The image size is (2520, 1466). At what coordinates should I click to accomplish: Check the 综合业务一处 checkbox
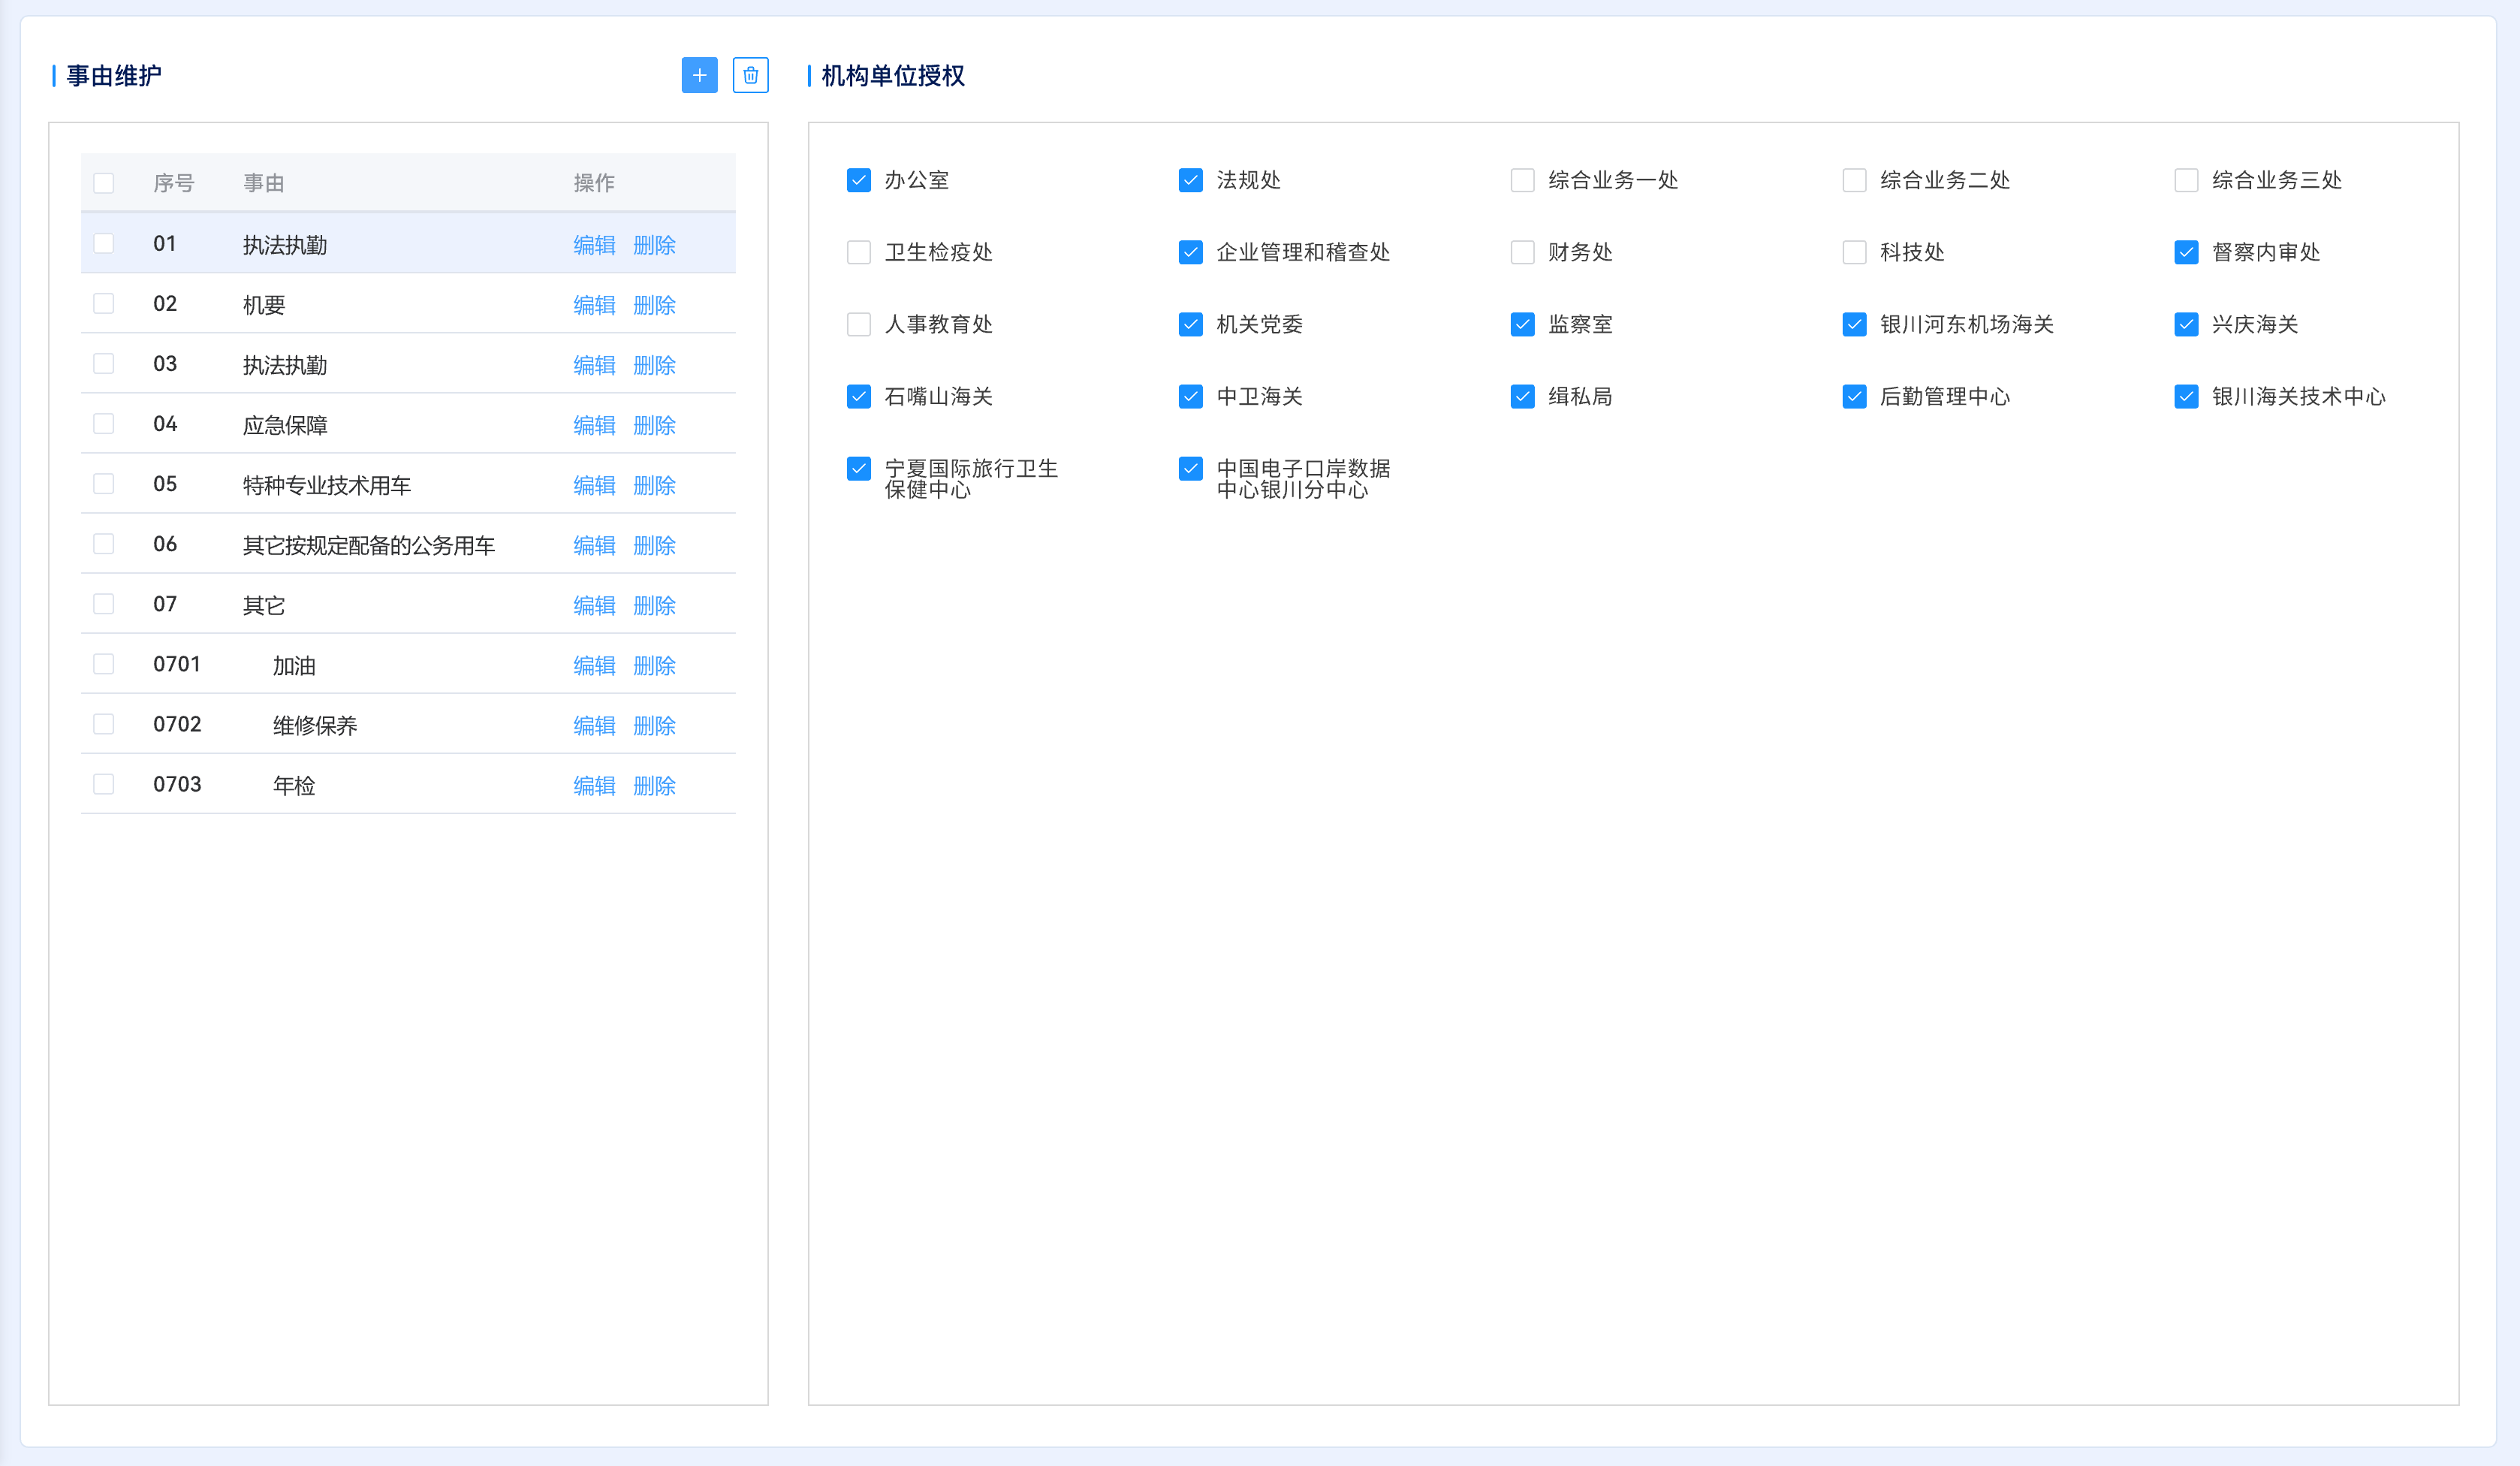1522,180
